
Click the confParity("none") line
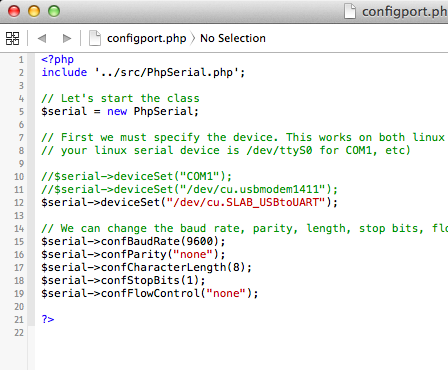(x=133, y=254)
